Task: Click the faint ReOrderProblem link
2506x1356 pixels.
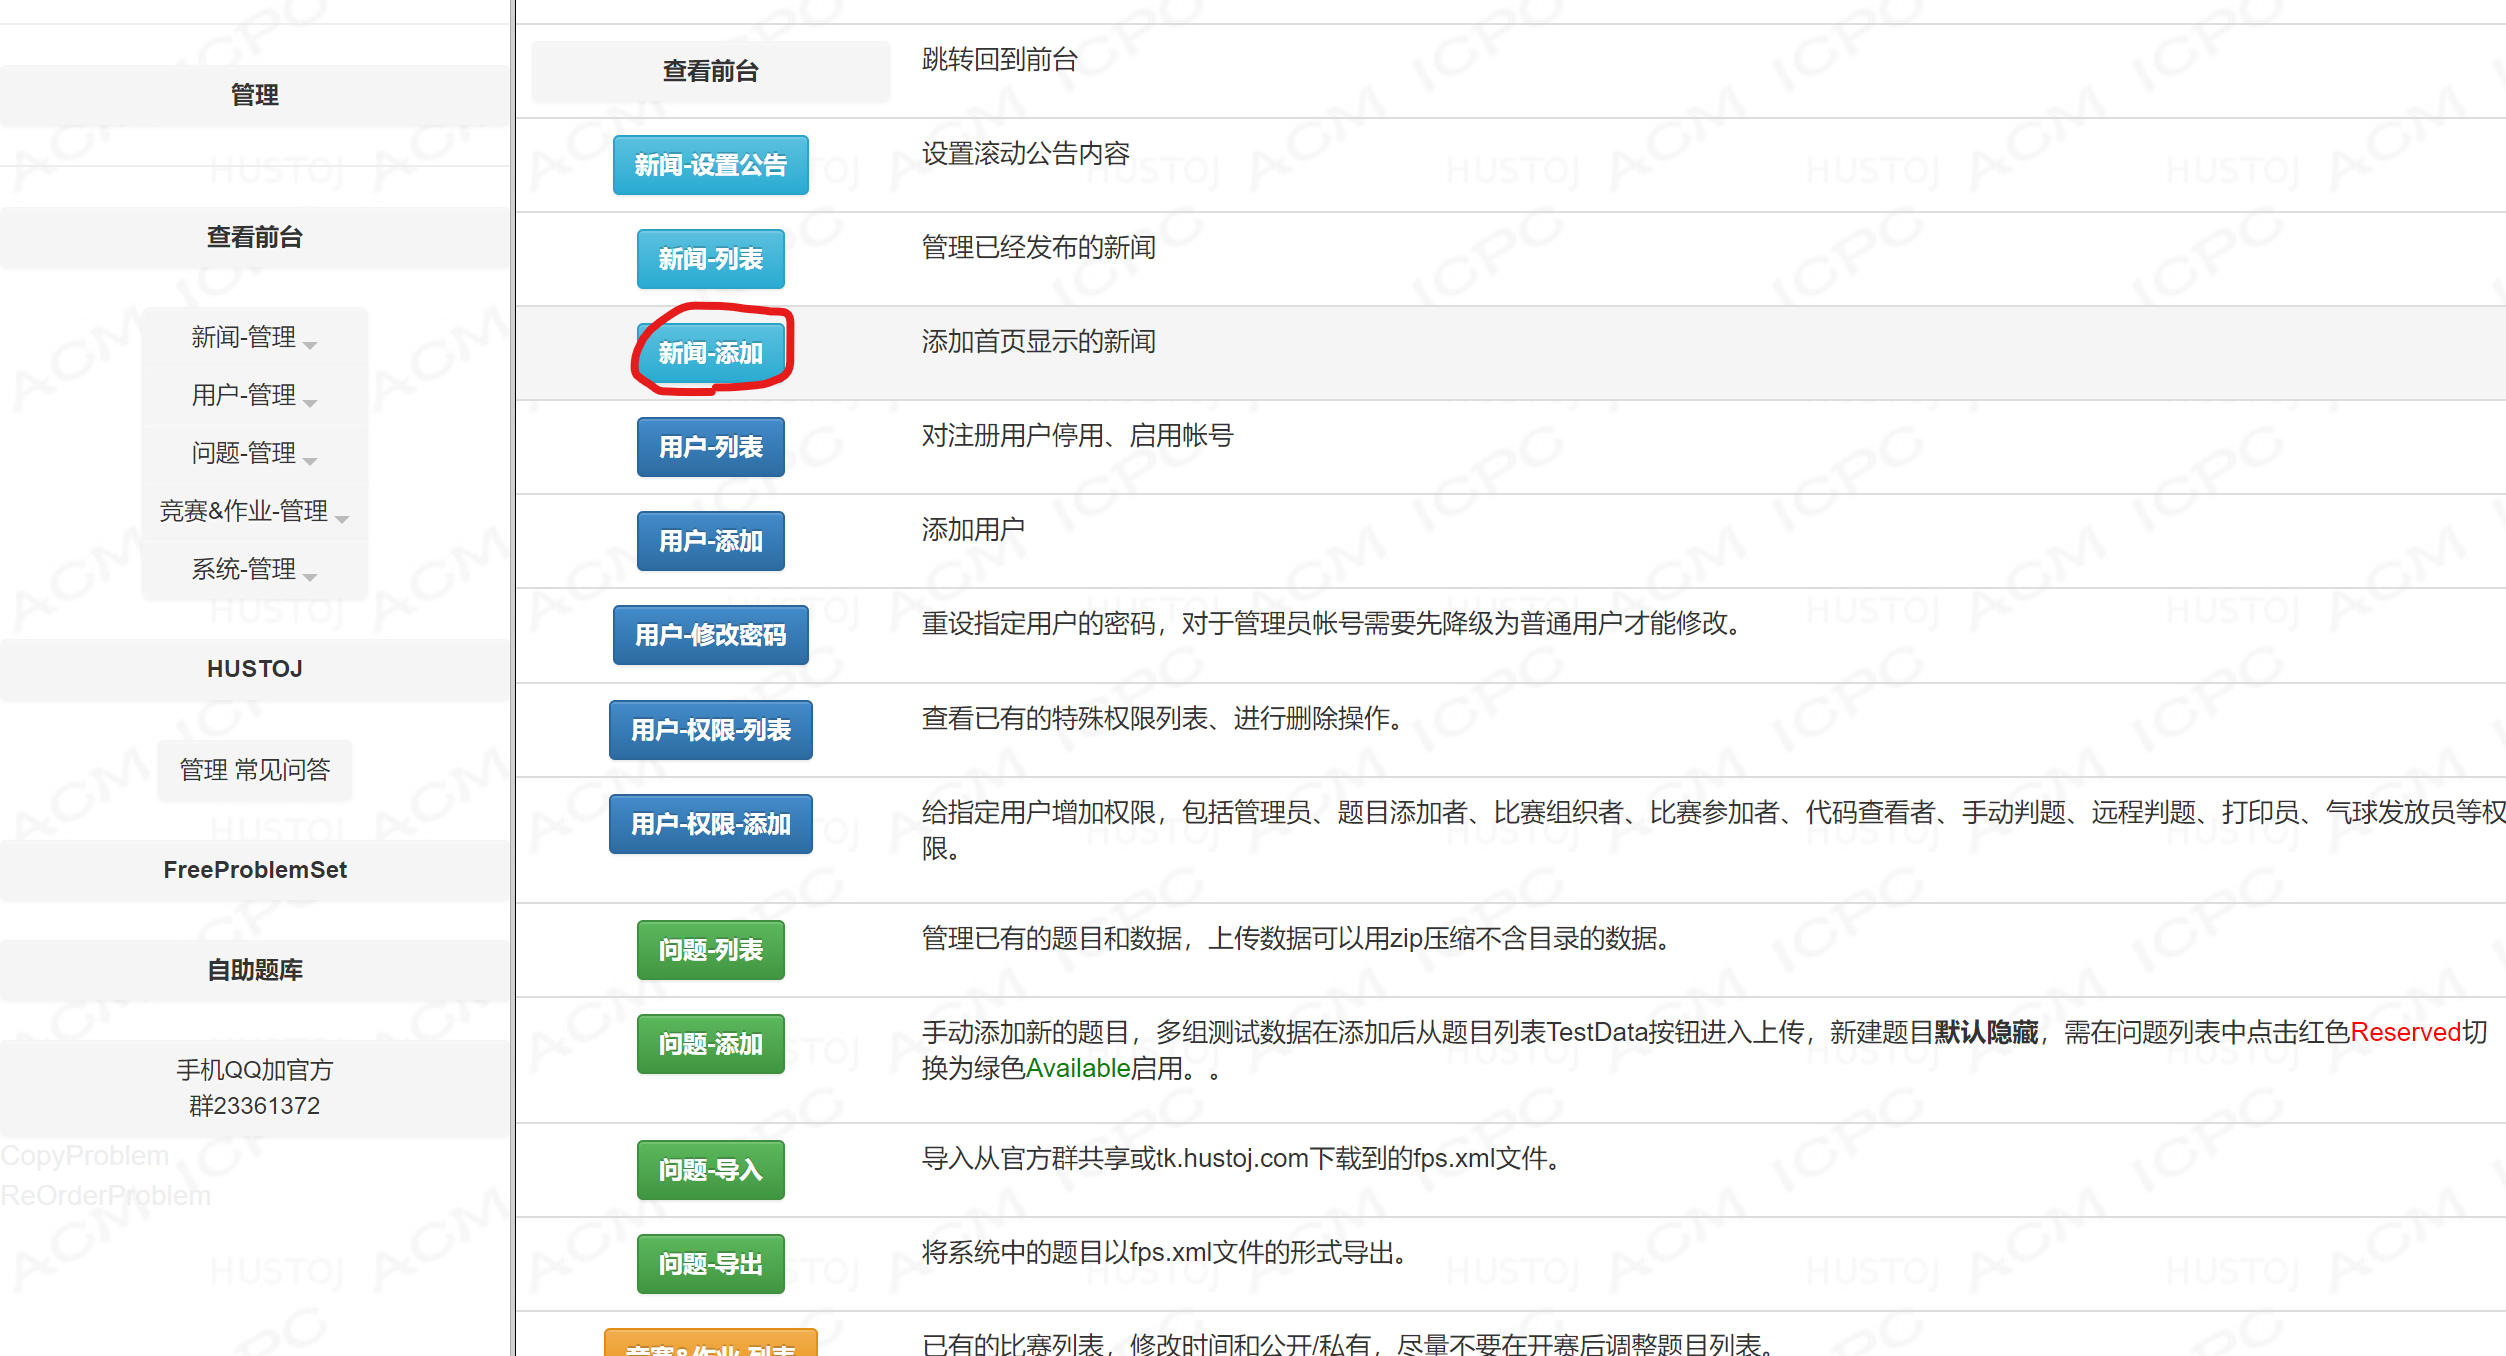Action: click(x=105, y=1196)
